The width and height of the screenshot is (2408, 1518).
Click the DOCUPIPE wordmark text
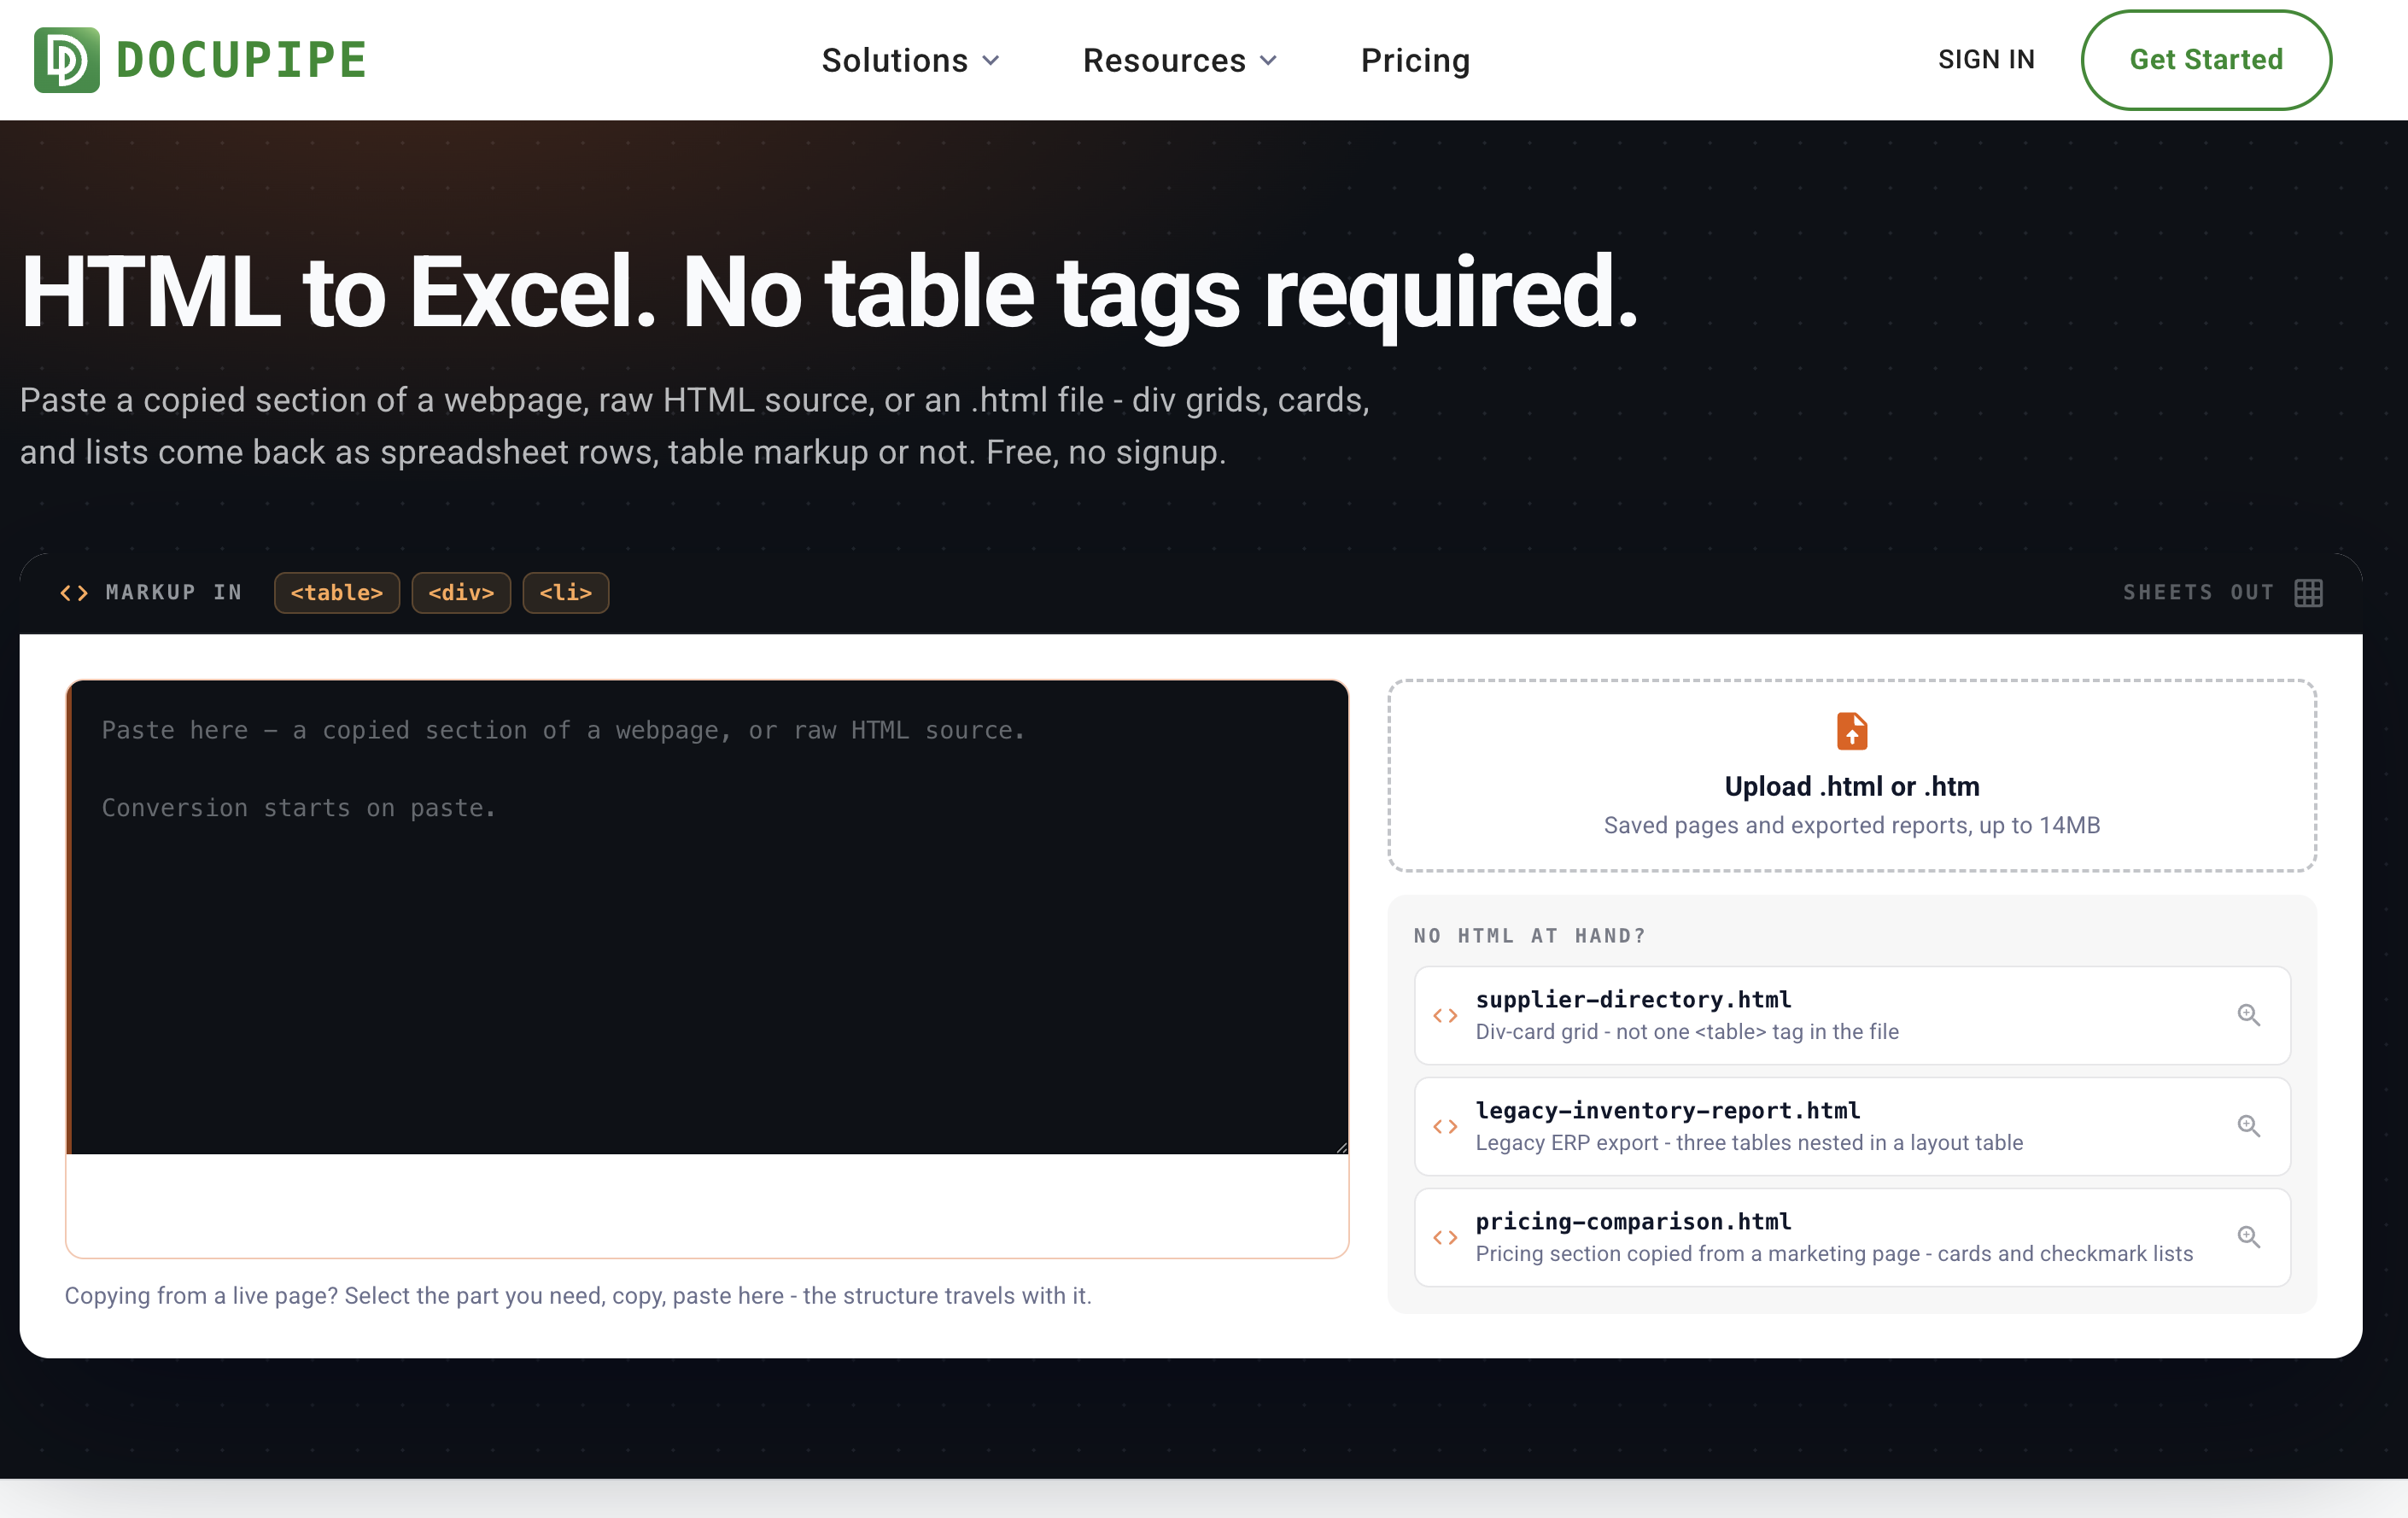(x=241, y=60)
